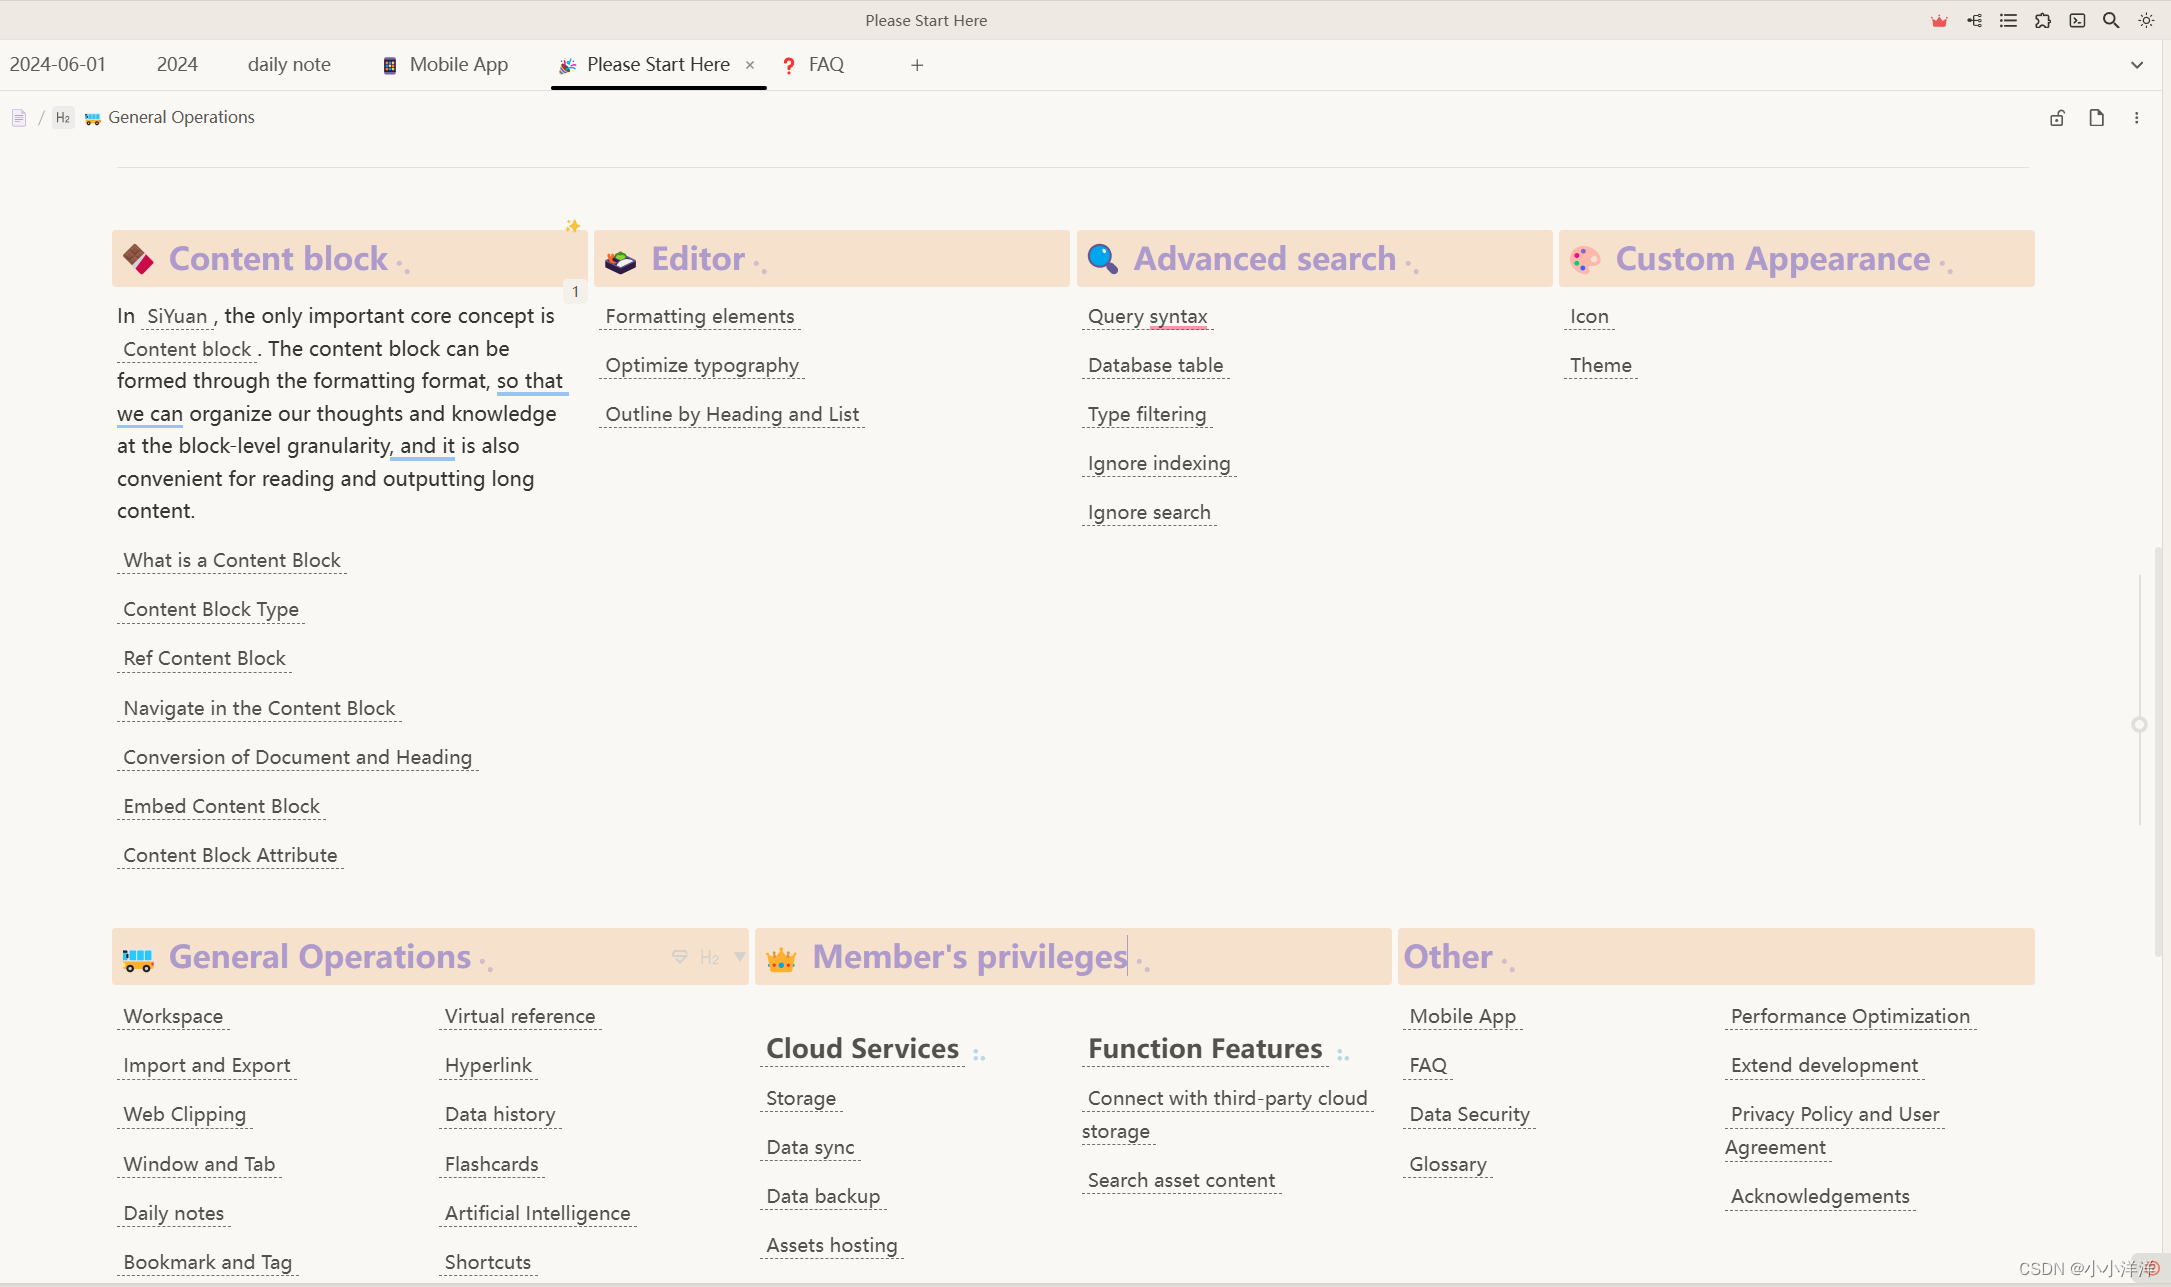Image resolution: width=2171 pixels, height=1287 pixels.
Task: Click the circular scroll position slider handle
Action: coord(2139,725)
